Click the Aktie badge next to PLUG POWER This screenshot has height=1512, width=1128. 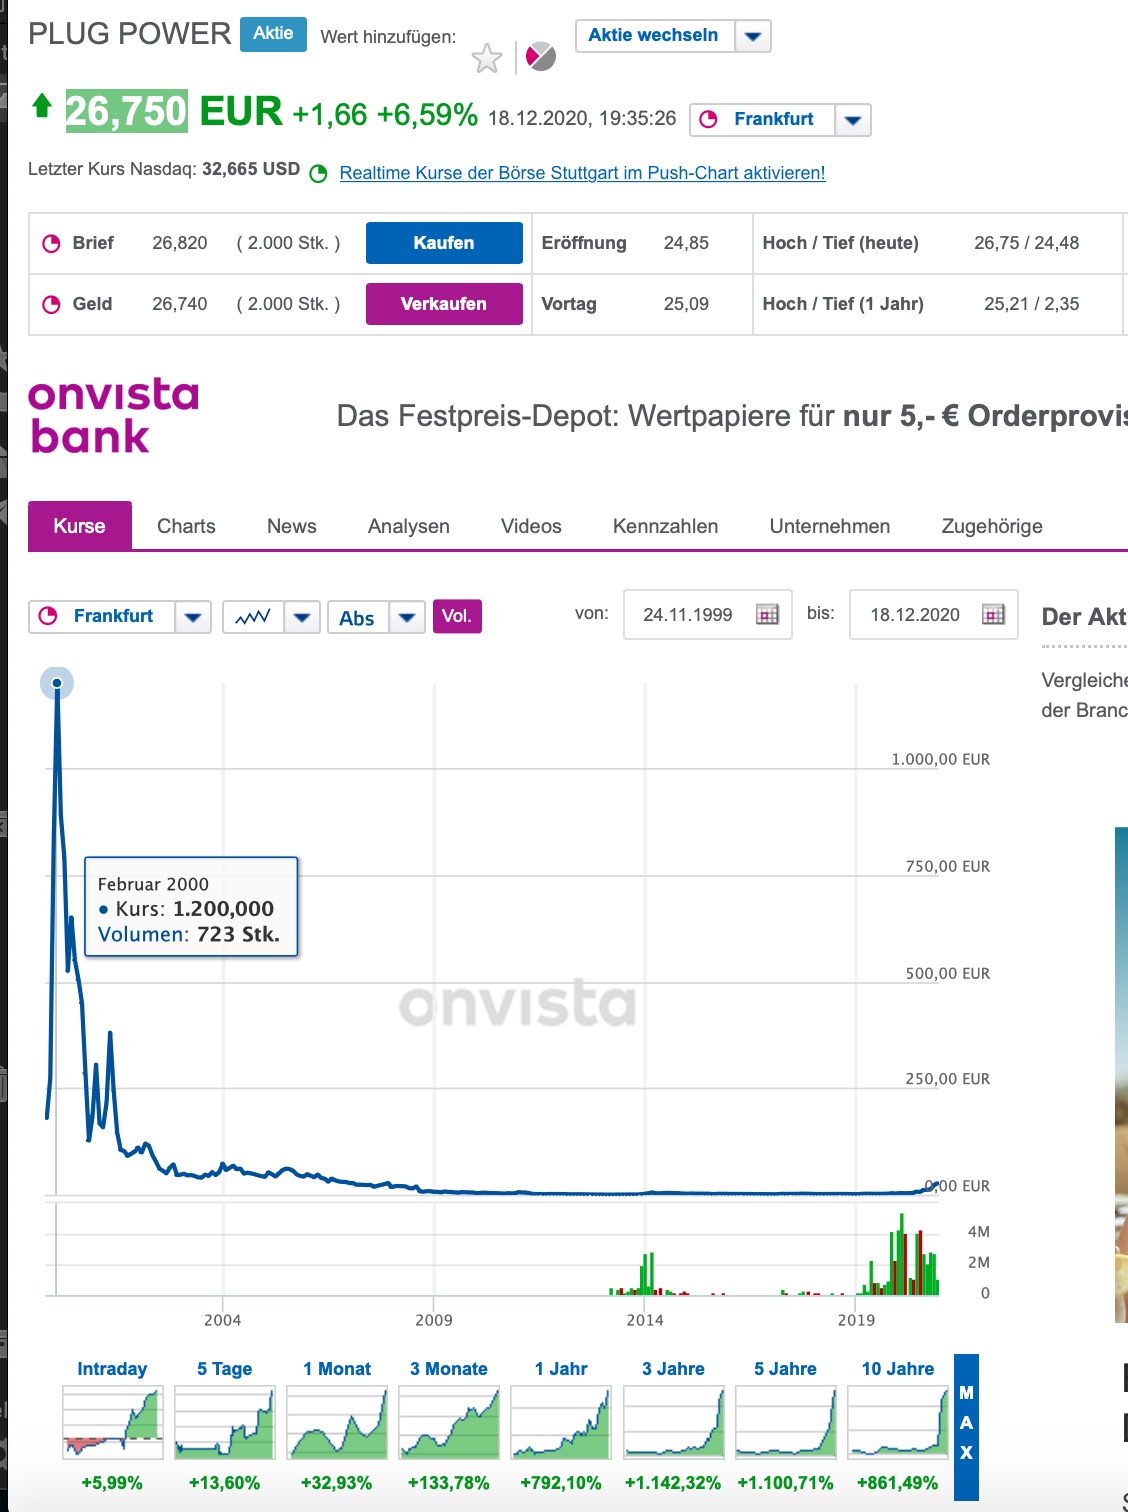tap(273, 33)
